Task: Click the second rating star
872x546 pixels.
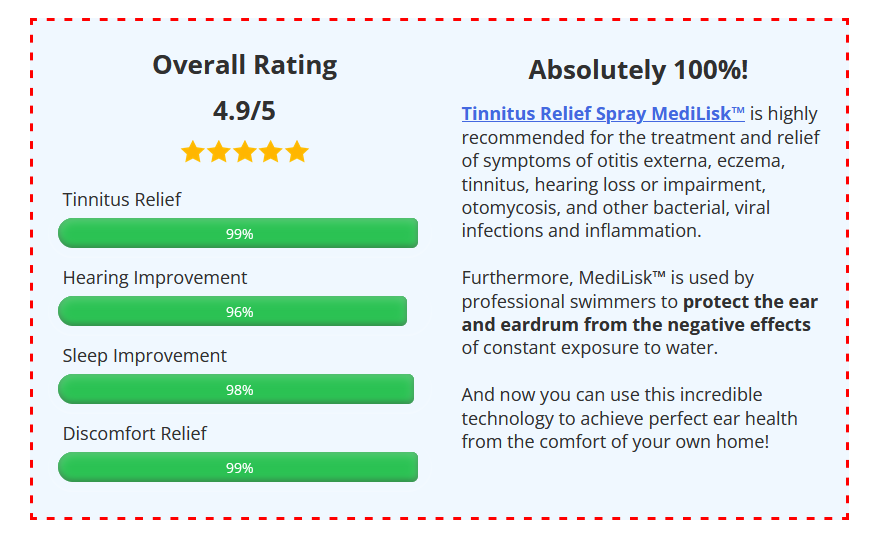Action: [x=219, y=152]
